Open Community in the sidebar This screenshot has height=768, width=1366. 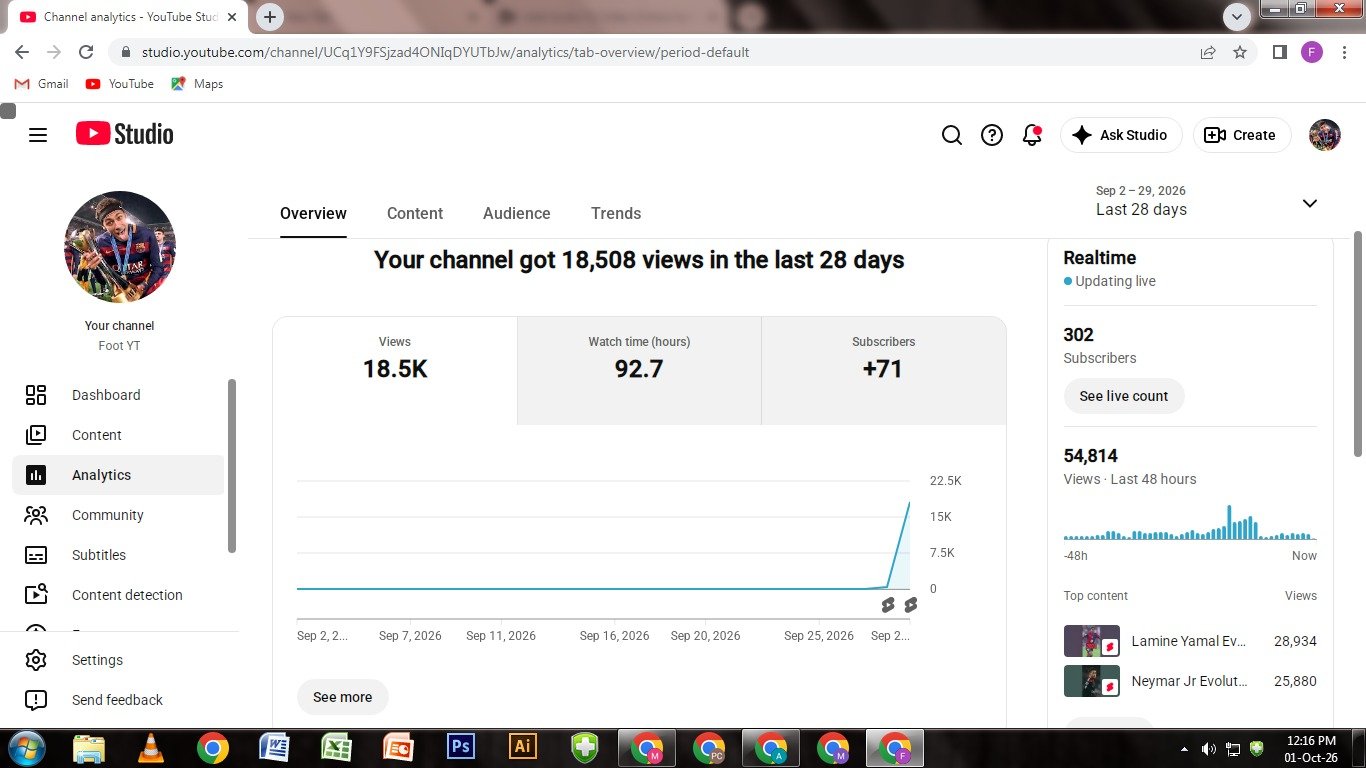click(118, 515)
